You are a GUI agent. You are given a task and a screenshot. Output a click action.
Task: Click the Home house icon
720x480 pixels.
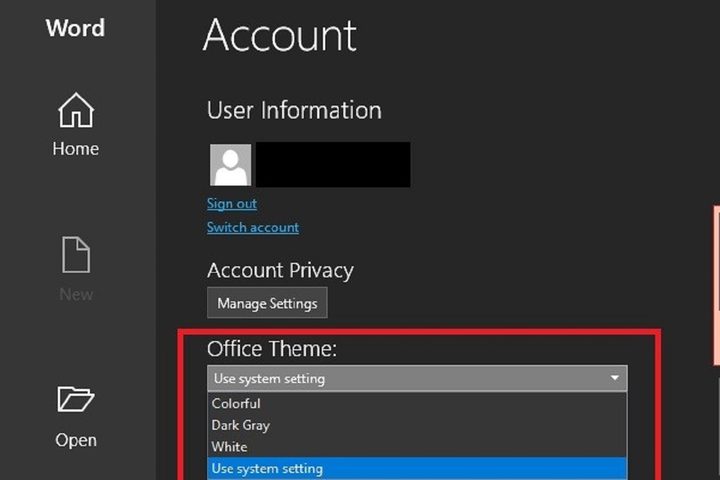pyautogui.click(x=76, y=110)
